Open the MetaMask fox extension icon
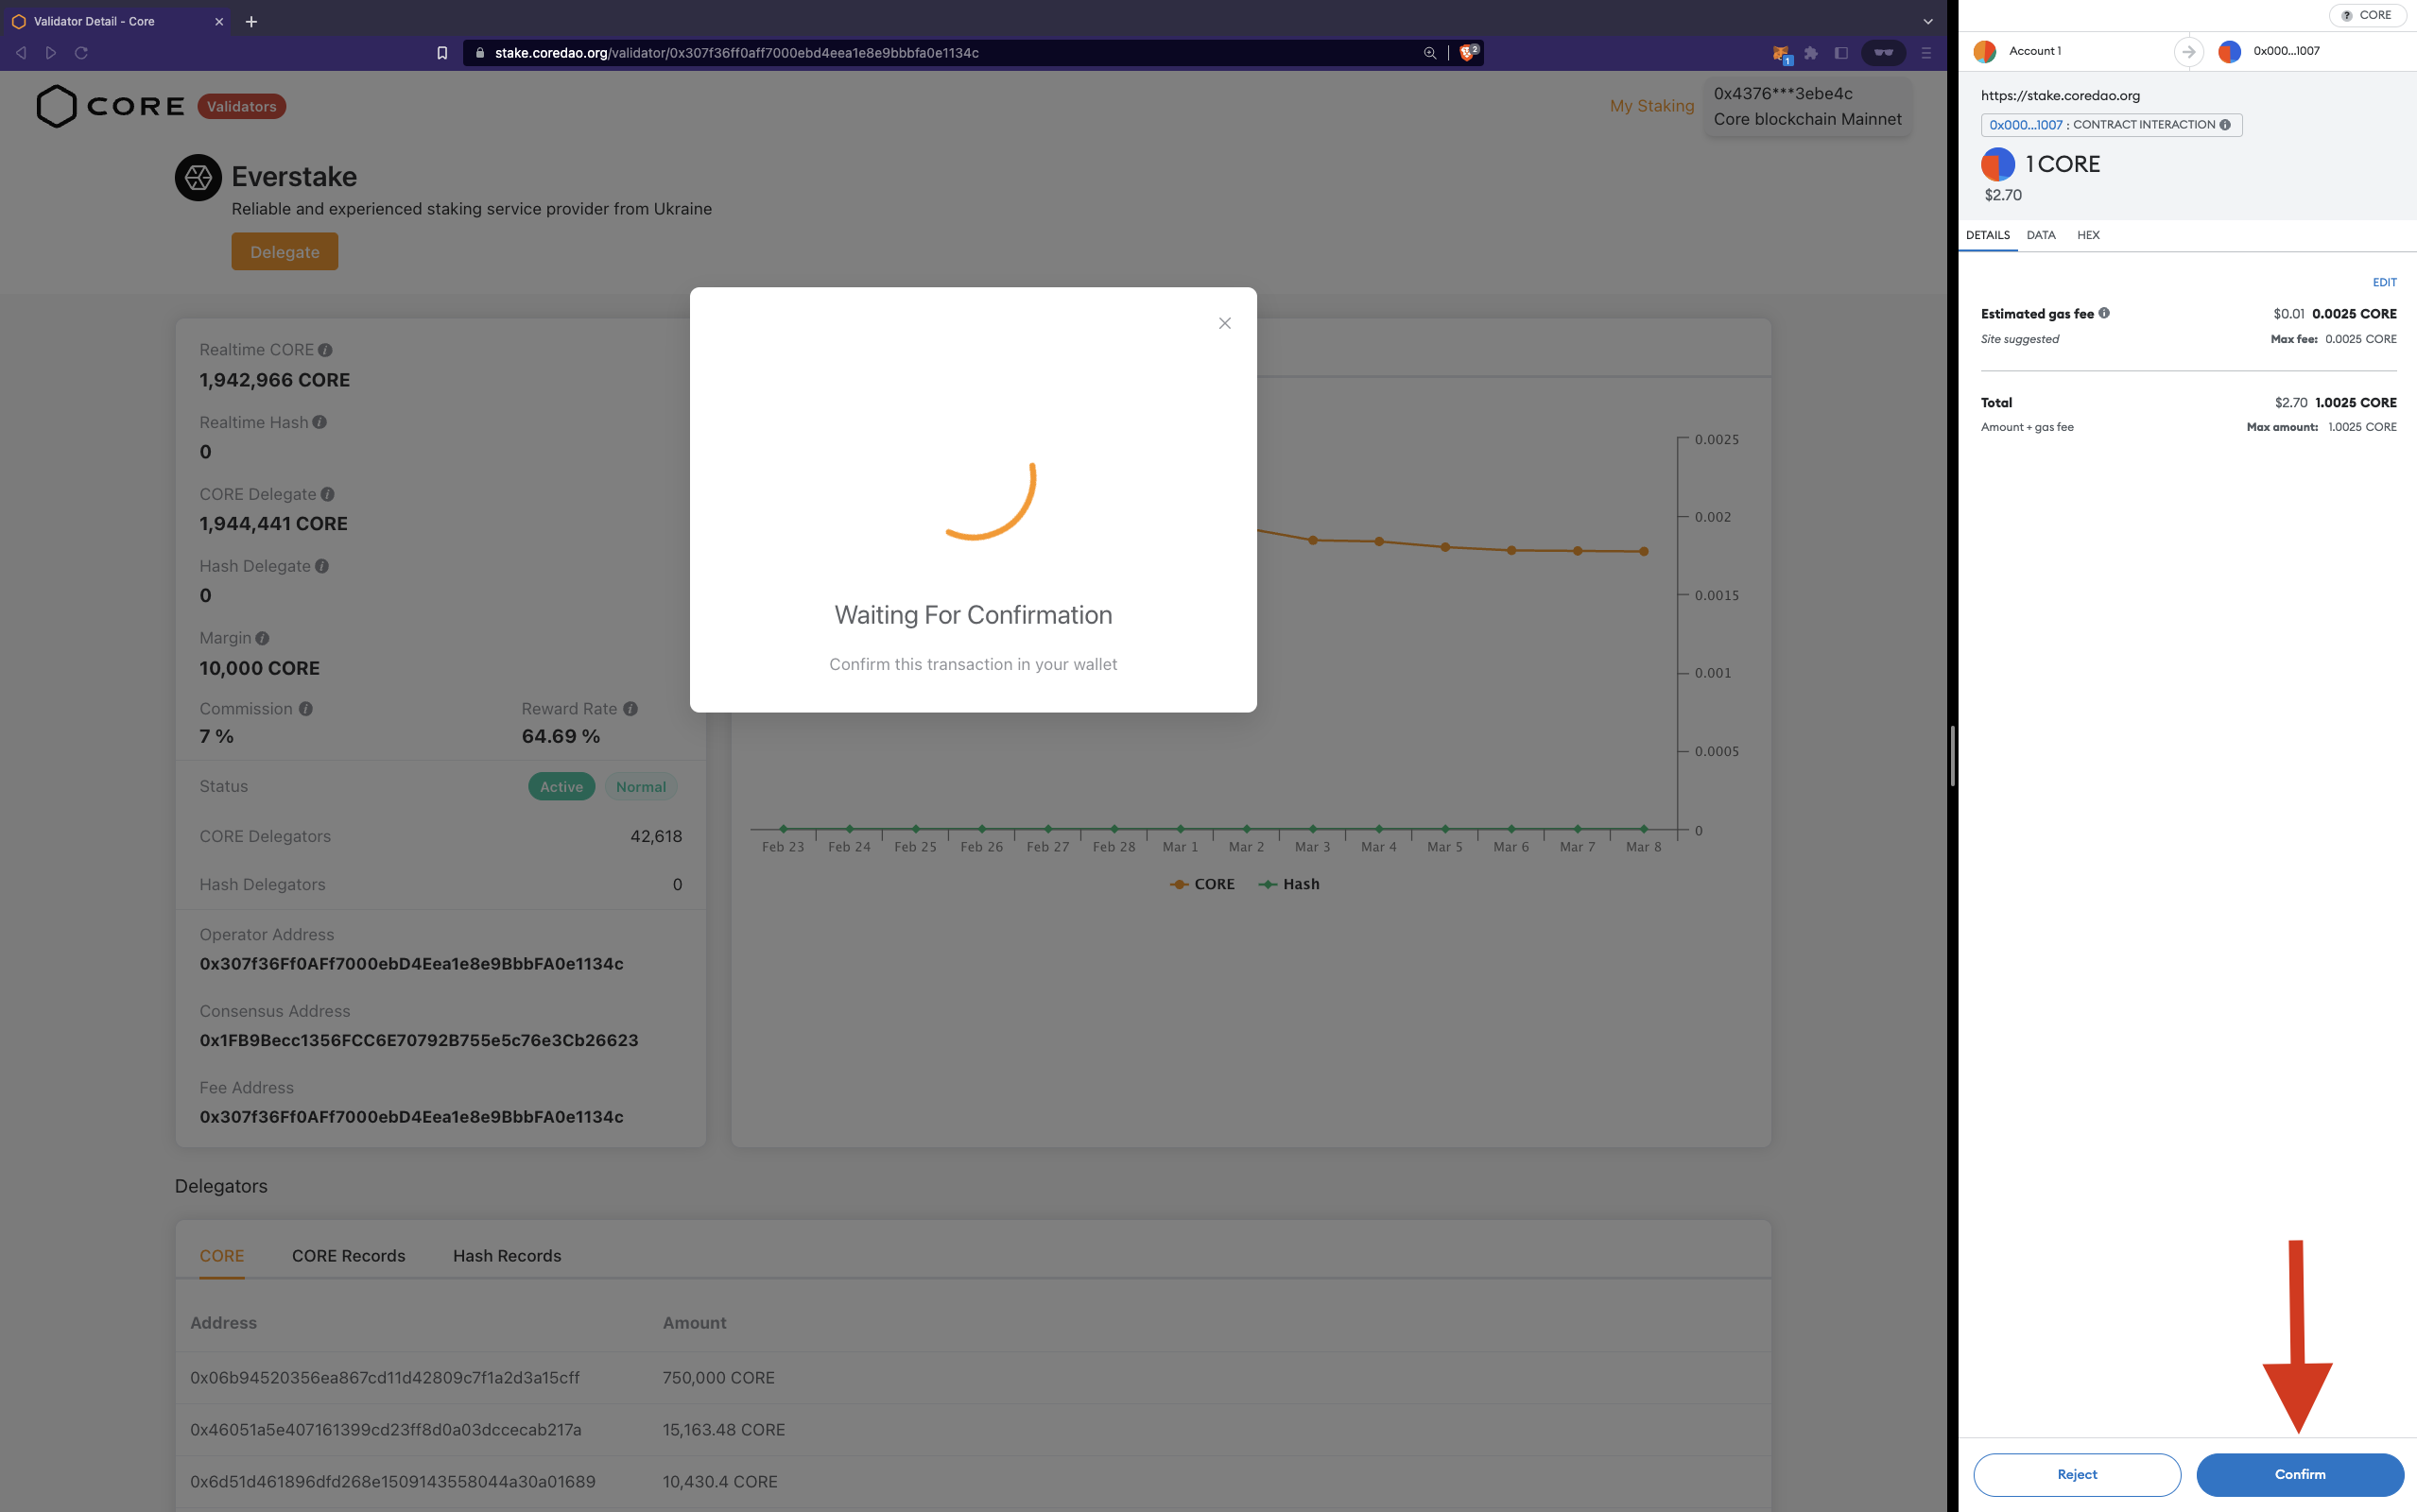2417x1512 pixels. (1781, 53)
